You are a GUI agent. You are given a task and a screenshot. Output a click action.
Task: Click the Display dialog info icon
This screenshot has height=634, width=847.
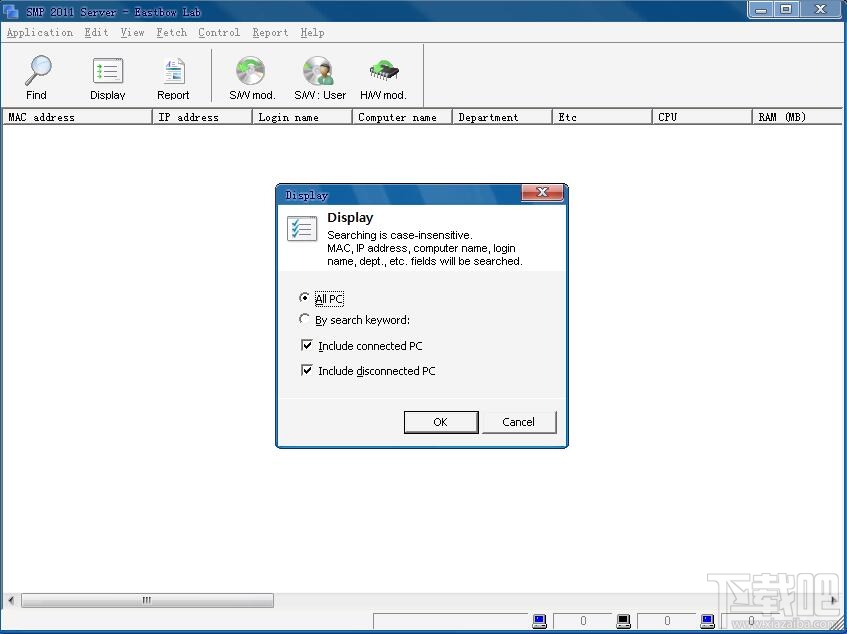point(301,229)
